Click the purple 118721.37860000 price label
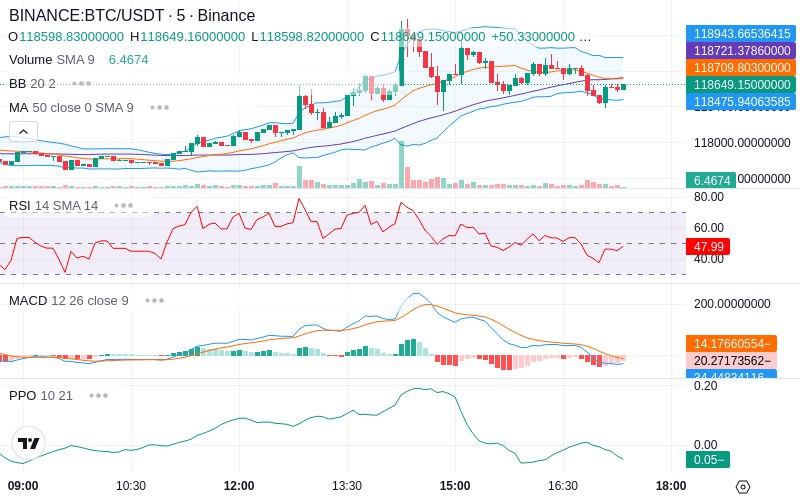 click(x=741, y=51)
